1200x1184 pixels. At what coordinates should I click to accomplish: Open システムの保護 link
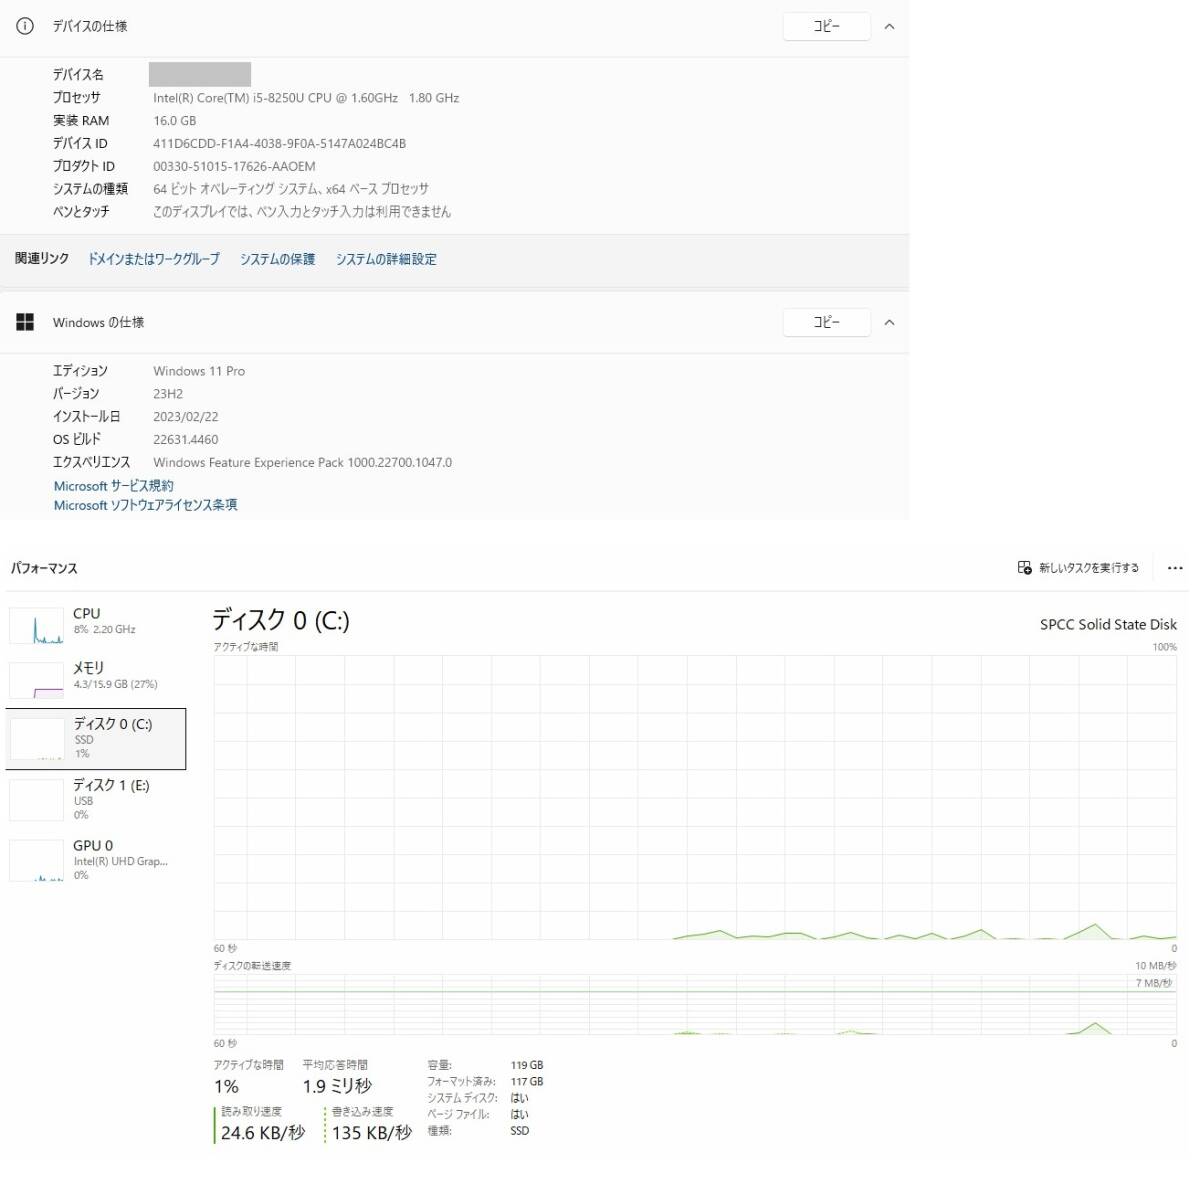pos(277,259)
